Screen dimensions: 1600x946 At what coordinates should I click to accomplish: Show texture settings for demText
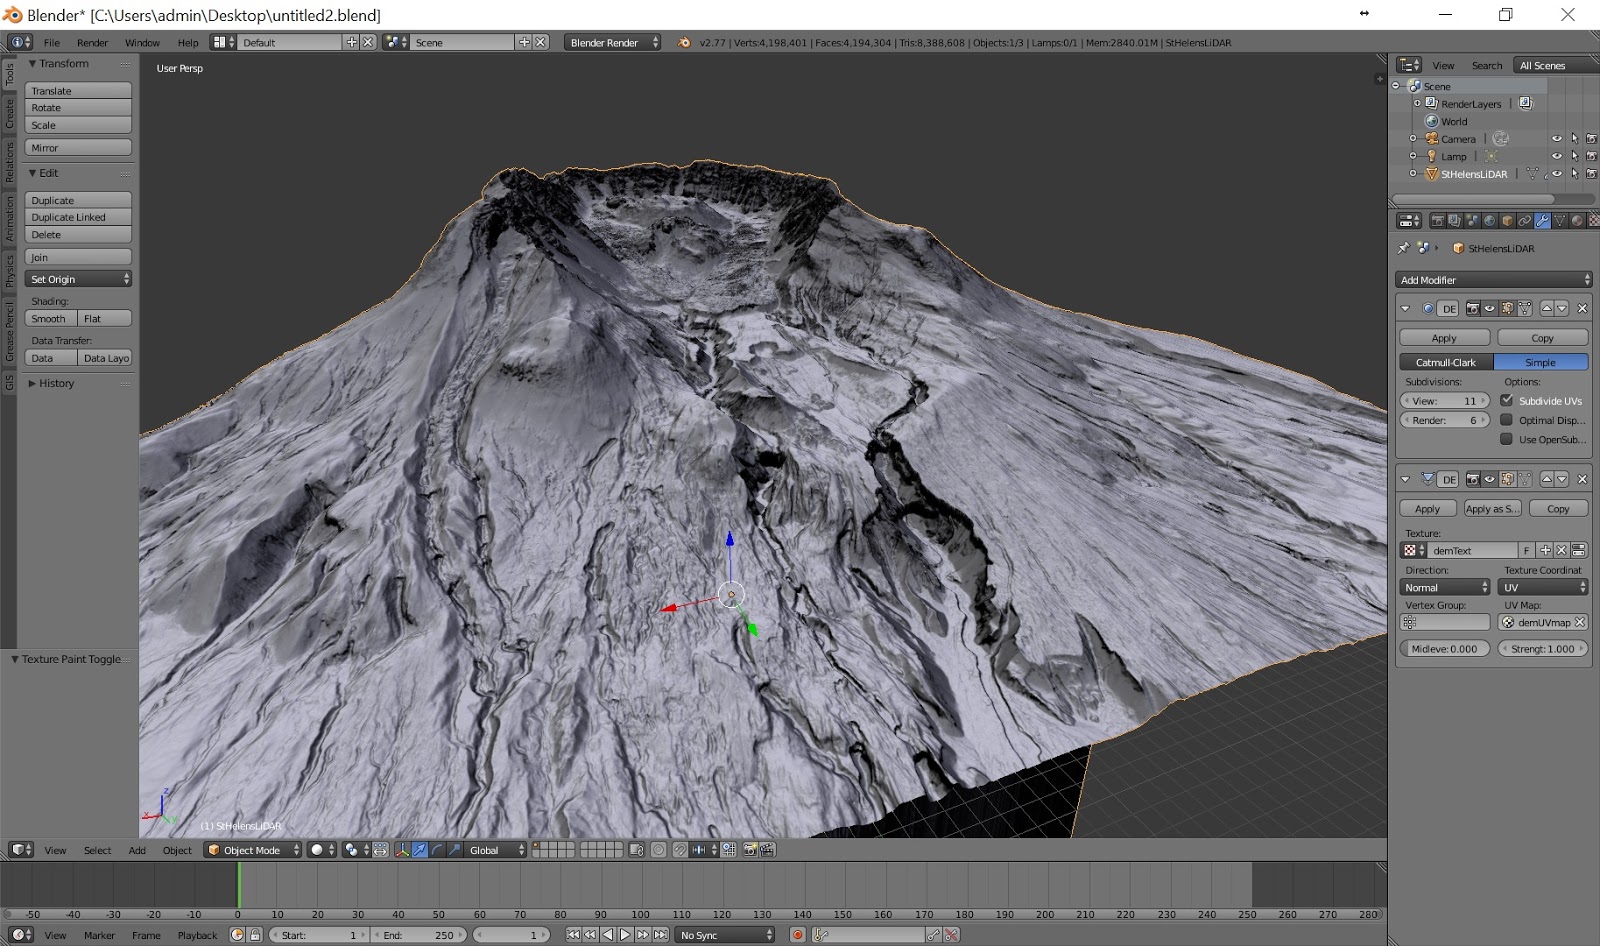click(x=1578, y=551)
